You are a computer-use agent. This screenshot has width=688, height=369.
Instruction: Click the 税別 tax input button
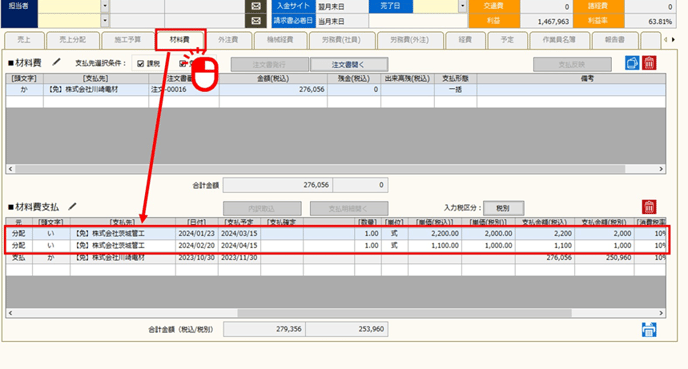(503, 208)
